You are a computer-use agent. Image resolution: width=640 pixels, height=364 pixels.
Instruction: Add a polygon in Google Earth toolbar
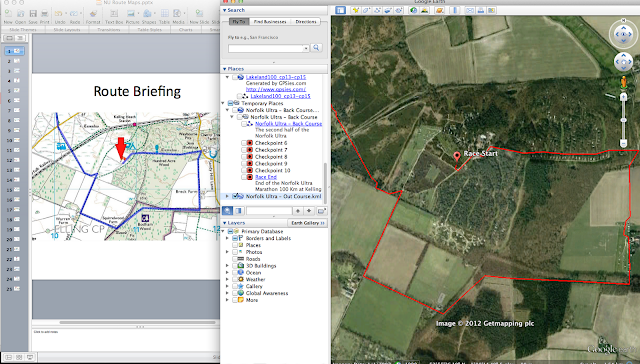(x=367, y=10)
